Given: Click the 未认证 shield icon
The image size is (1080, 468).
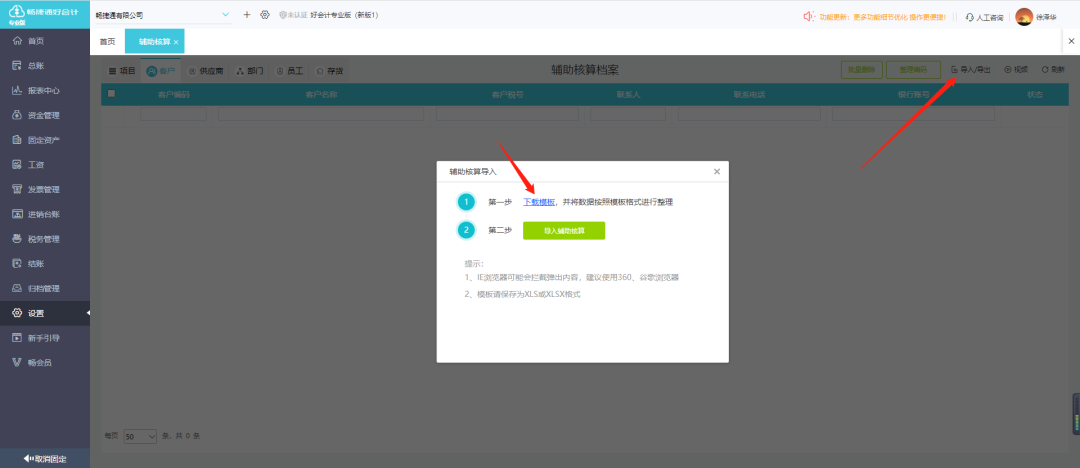Looking at the screenshot, I should click(x=282, y=15).
